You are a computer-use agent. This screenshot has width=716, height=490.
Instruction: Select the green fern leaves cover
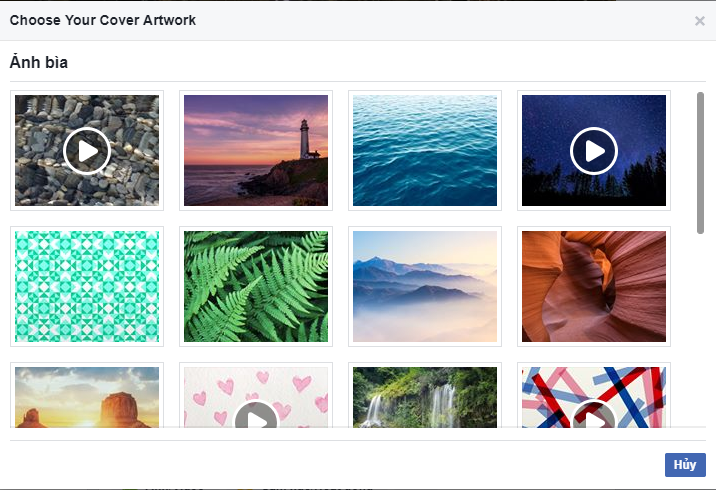256,286
